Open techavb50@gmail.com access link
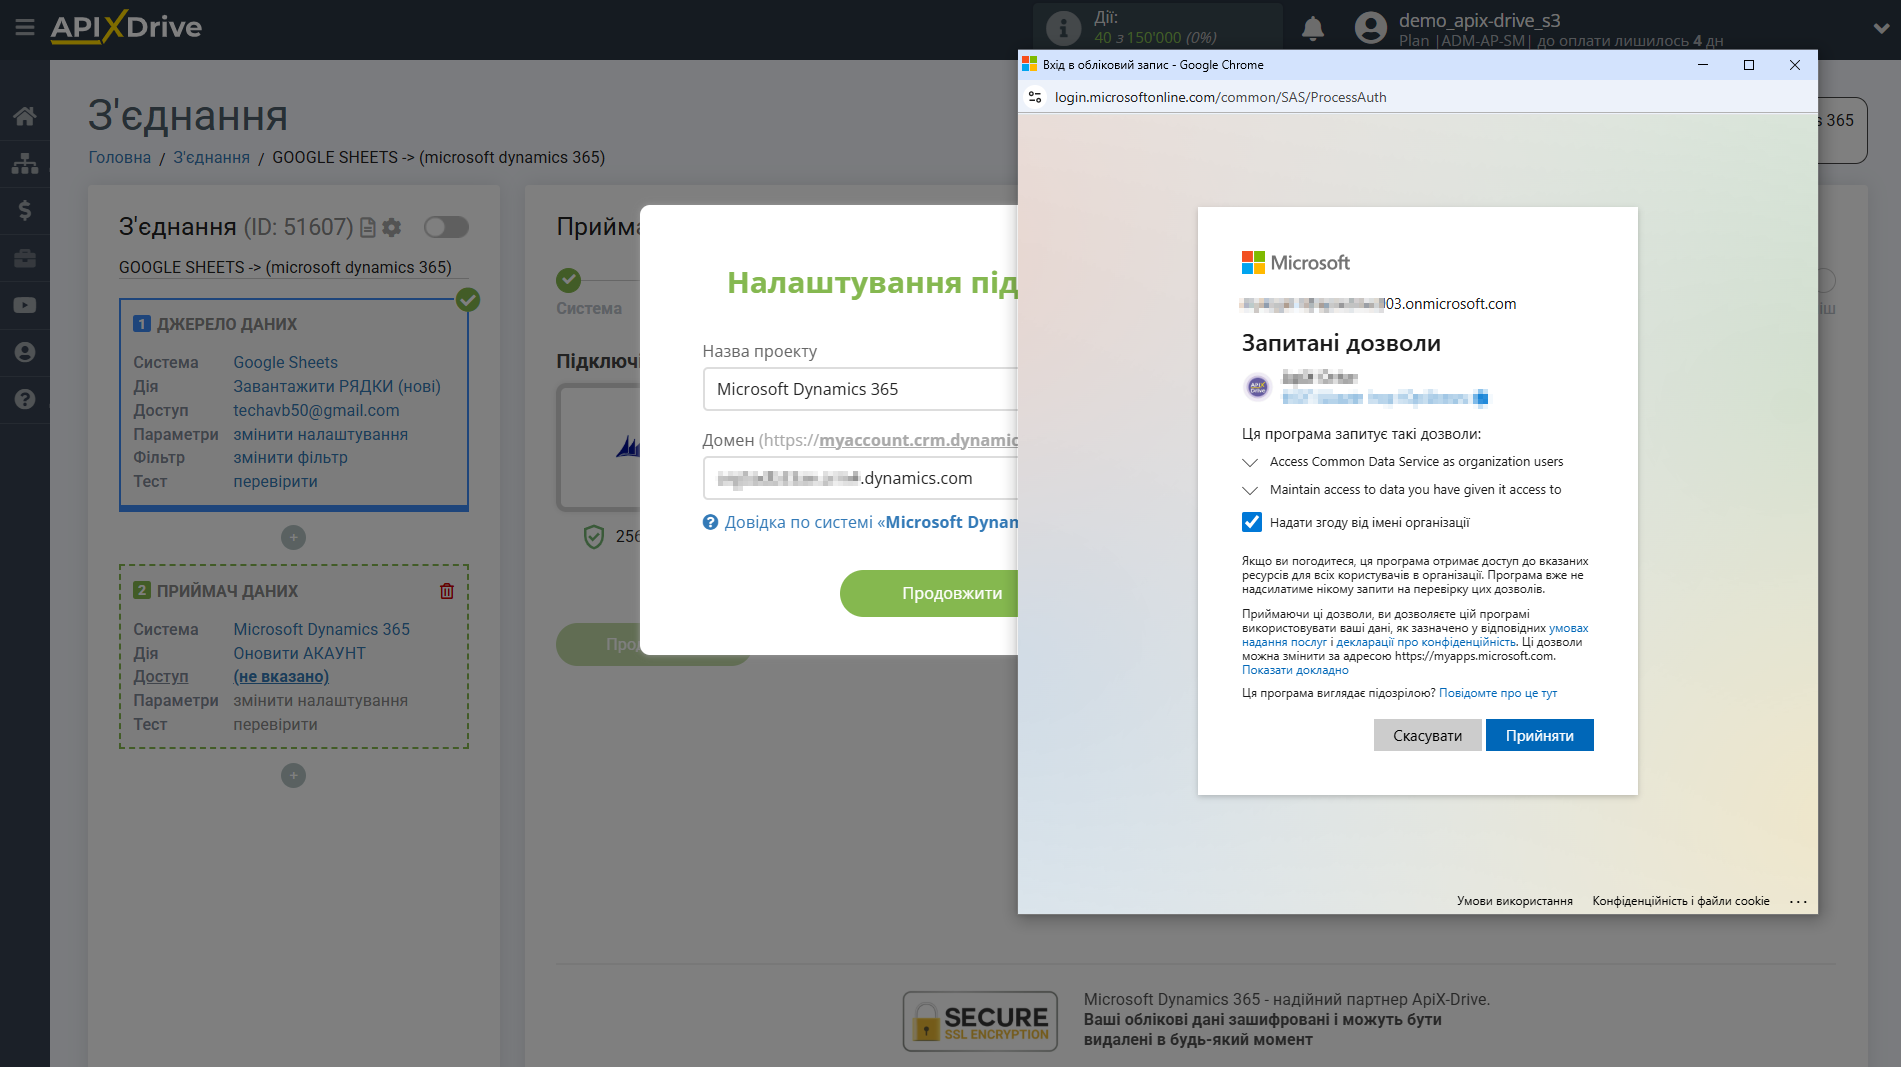1901x1067 pixels. click(316, 411)
